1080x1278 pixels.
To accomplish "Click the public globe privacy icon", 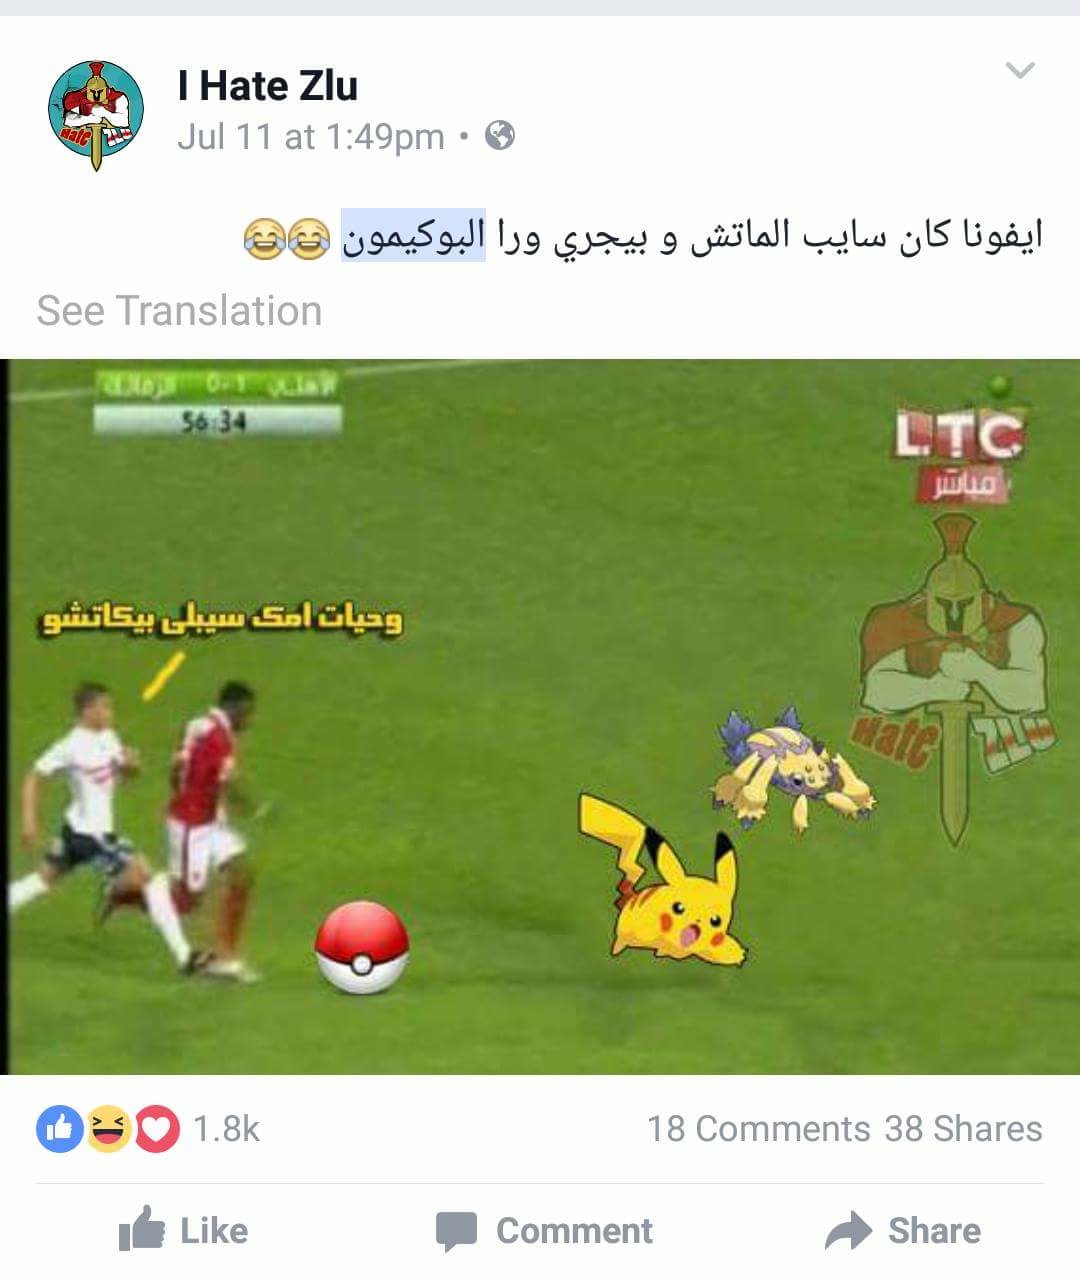I will coord(500,135).
